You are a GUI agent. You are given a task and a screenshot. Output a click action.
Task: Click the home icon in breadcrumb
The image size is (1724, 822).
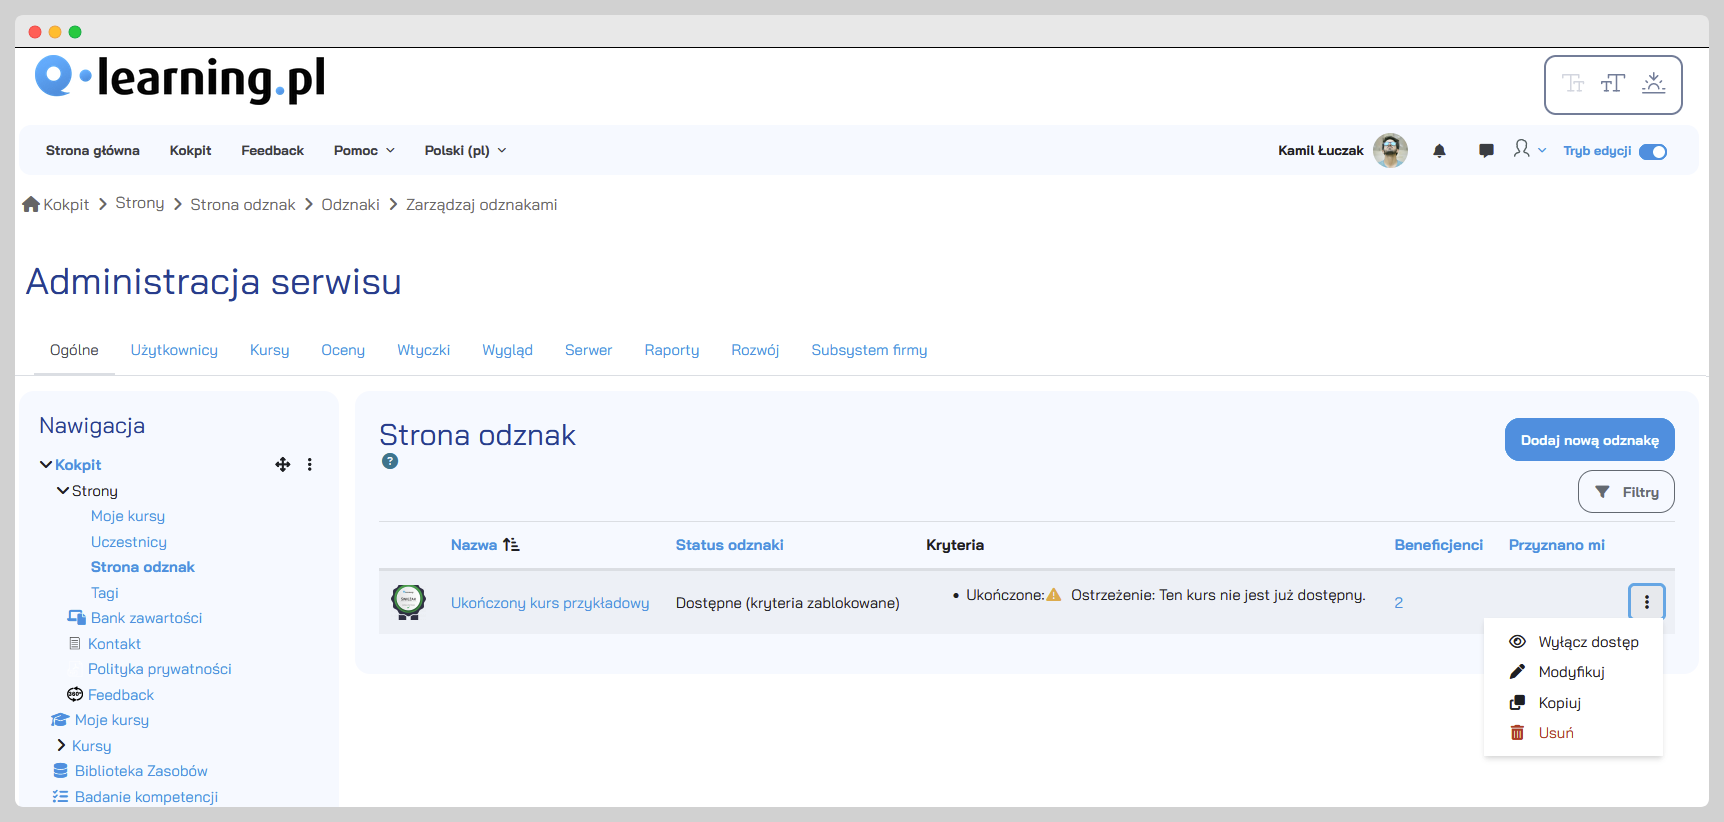click(31, 204)
